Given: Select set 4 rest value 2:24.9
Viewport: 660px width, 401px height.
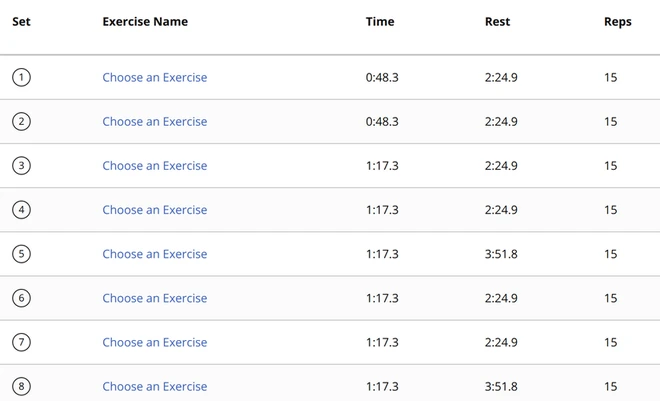Looking at the screenshot, I should [501, 210].
